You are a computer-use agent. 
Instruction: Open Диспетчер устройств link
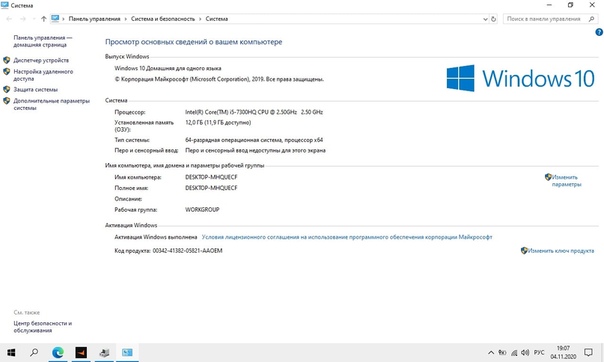41,60
